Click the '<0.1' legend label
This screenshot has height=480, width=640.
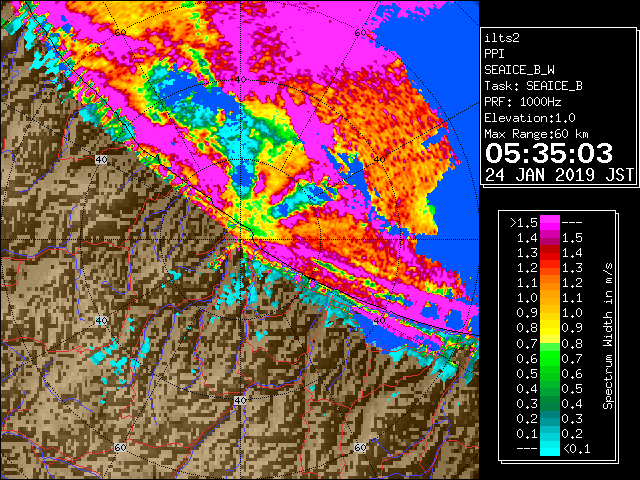coord(576,449)
